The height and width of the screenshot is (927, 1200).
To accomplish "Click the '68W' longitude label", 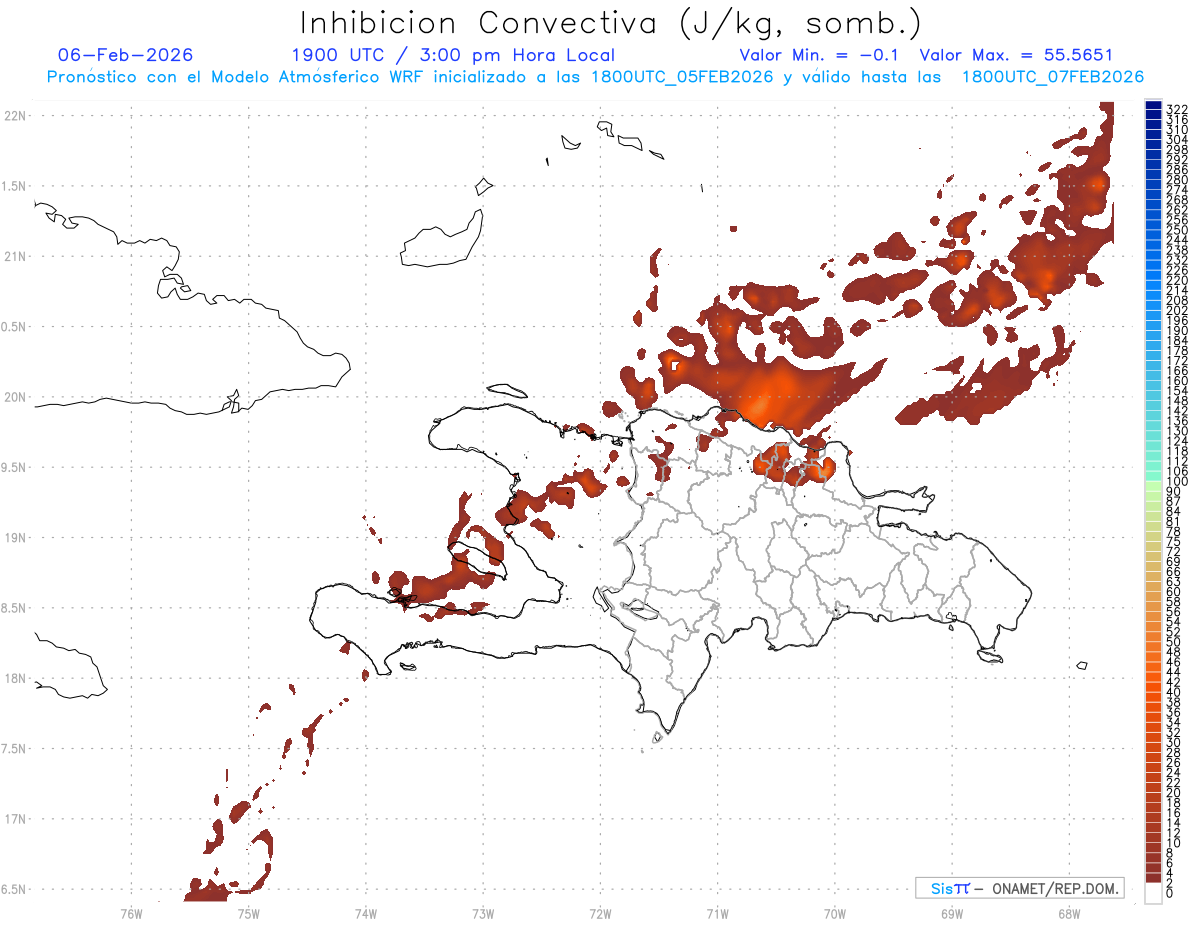I will pyautogui.click(x=1069, y=912).
